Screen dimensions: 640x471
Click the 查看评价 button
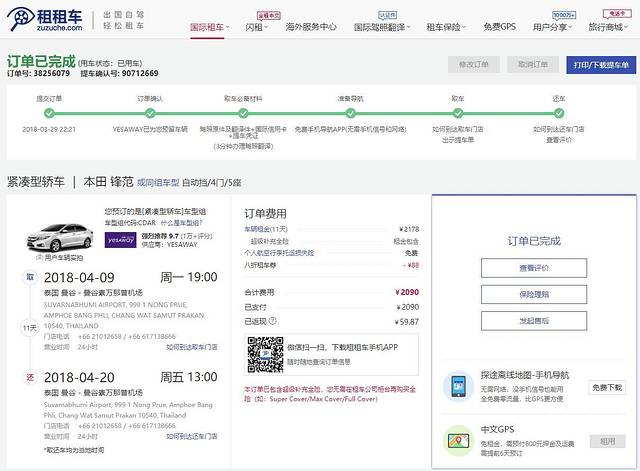[x=533, y=268]
